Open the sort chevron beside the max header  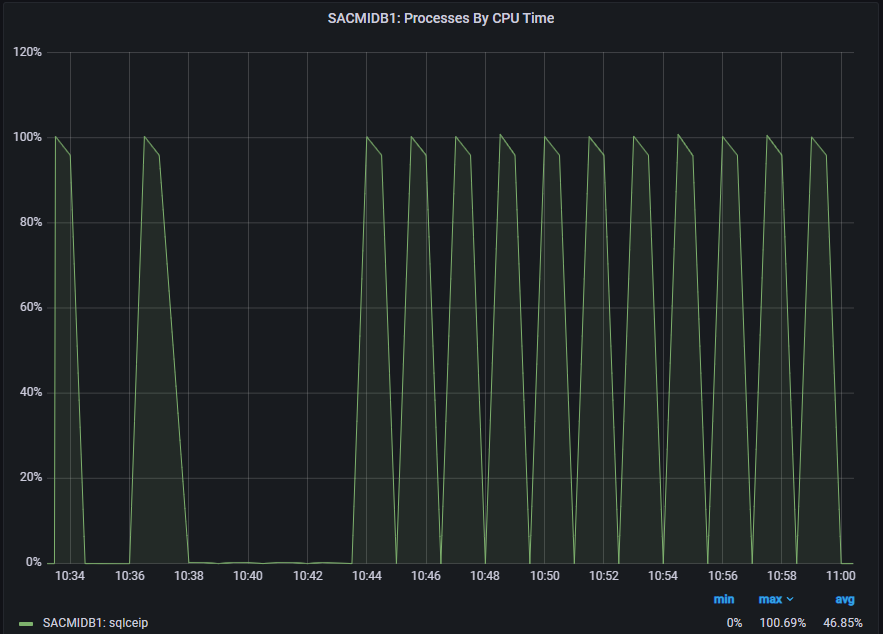[x=790, y=598]
